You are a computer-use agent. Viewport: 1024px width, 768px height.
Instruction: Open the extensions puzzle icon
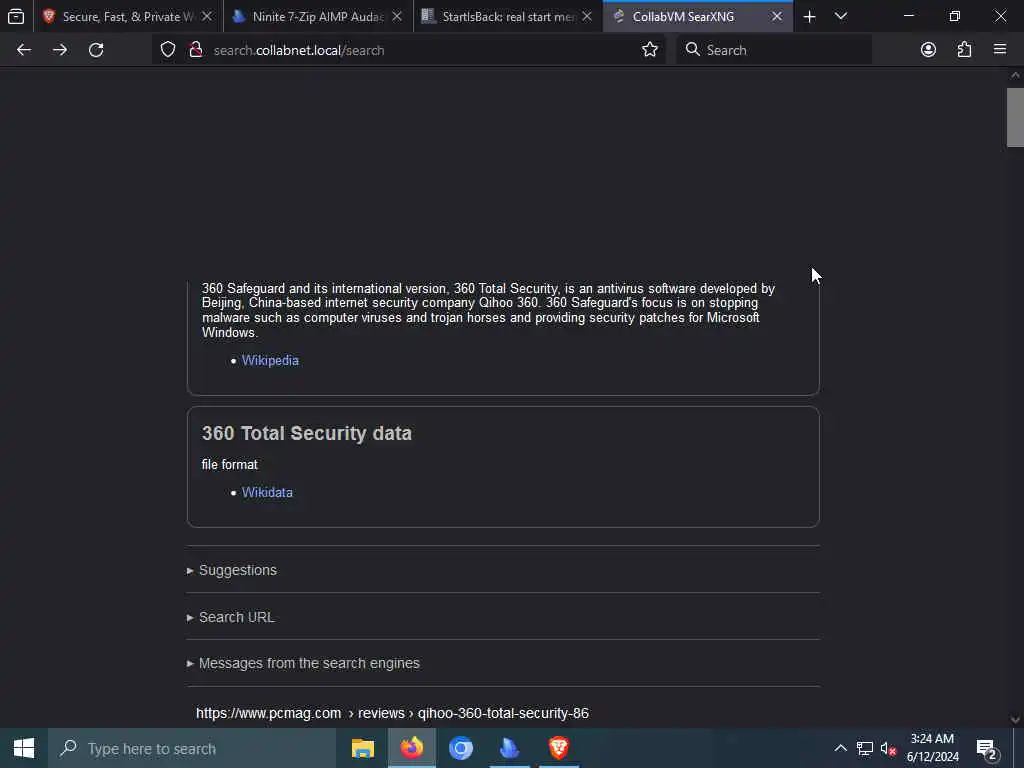click(x=964, y=50)
